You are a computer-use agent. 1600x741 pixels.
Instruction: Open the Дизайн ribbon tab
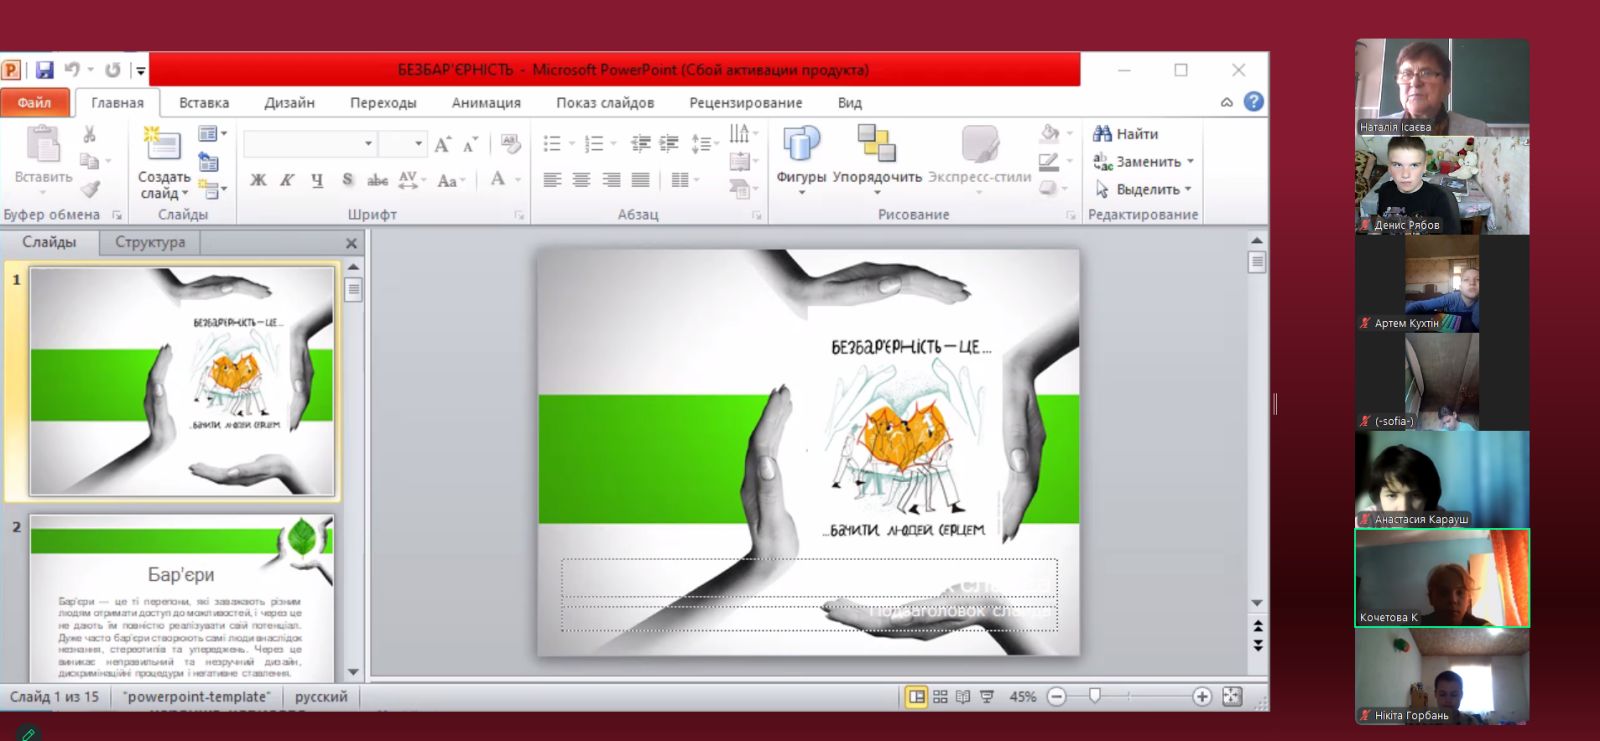pyautogui.click(x=289, y=103)
